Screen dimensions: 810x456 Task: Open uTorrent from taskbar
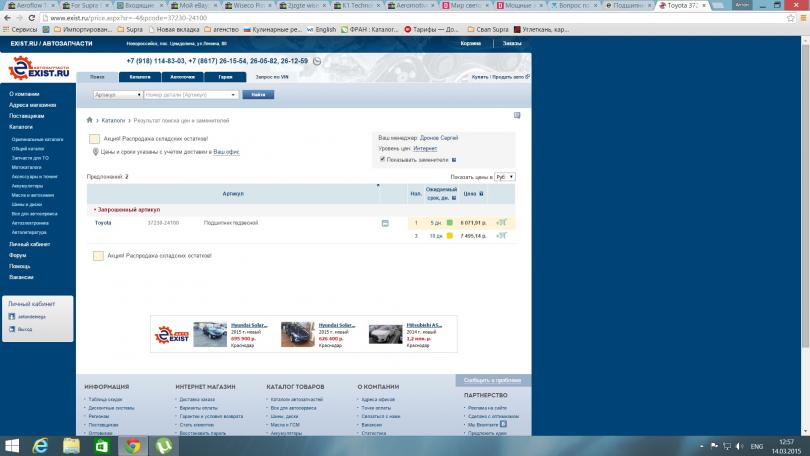[164, 446]
